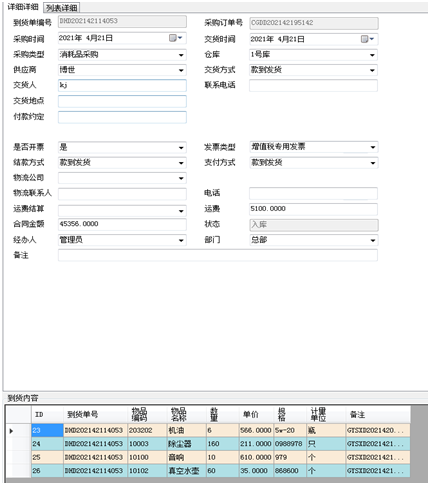
Task: Open the 供应商 dropdown showing 博世
Action: (181, 70)
